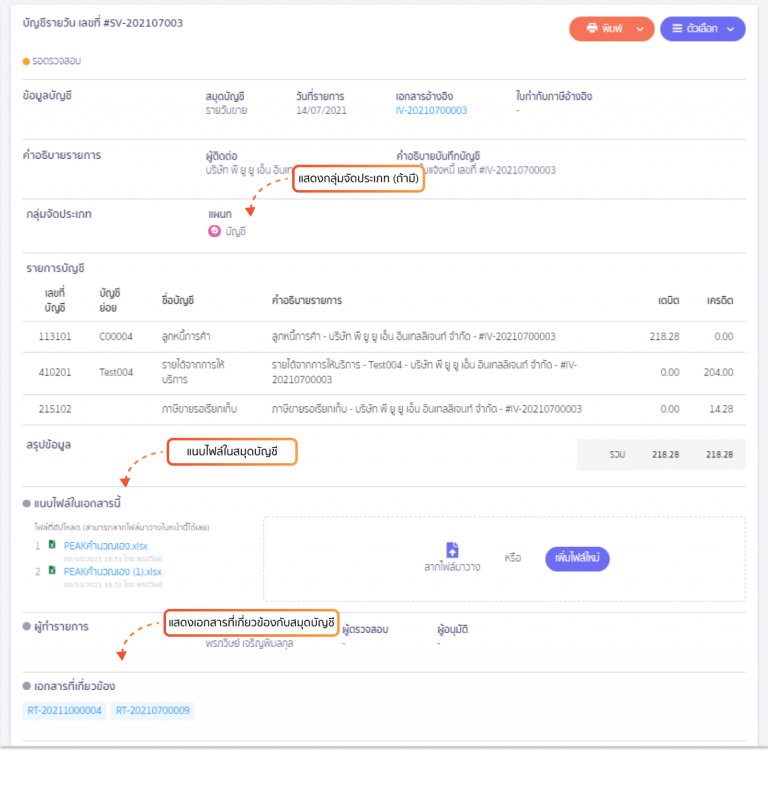Click the upload file icon in drop zone
The width and height of the screenshot is (768, 799).
[x=452, y=550]
